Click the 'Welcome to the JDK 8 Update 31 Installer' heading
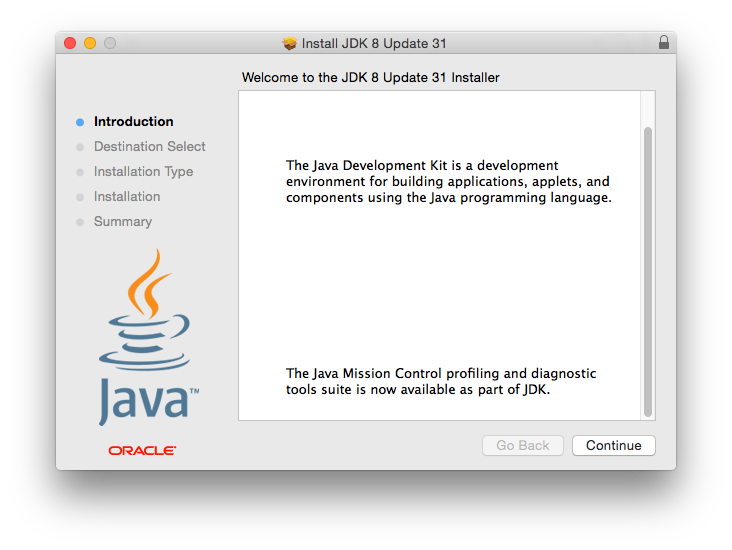The image size is (732, 550). point(371,78)
